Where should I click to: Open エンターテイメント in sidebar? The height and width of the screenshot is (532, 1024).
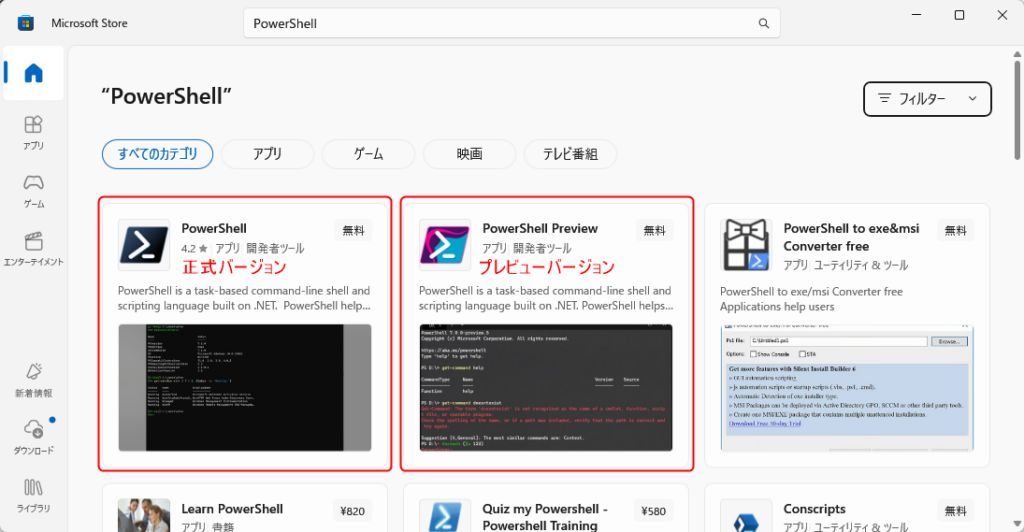33,249
